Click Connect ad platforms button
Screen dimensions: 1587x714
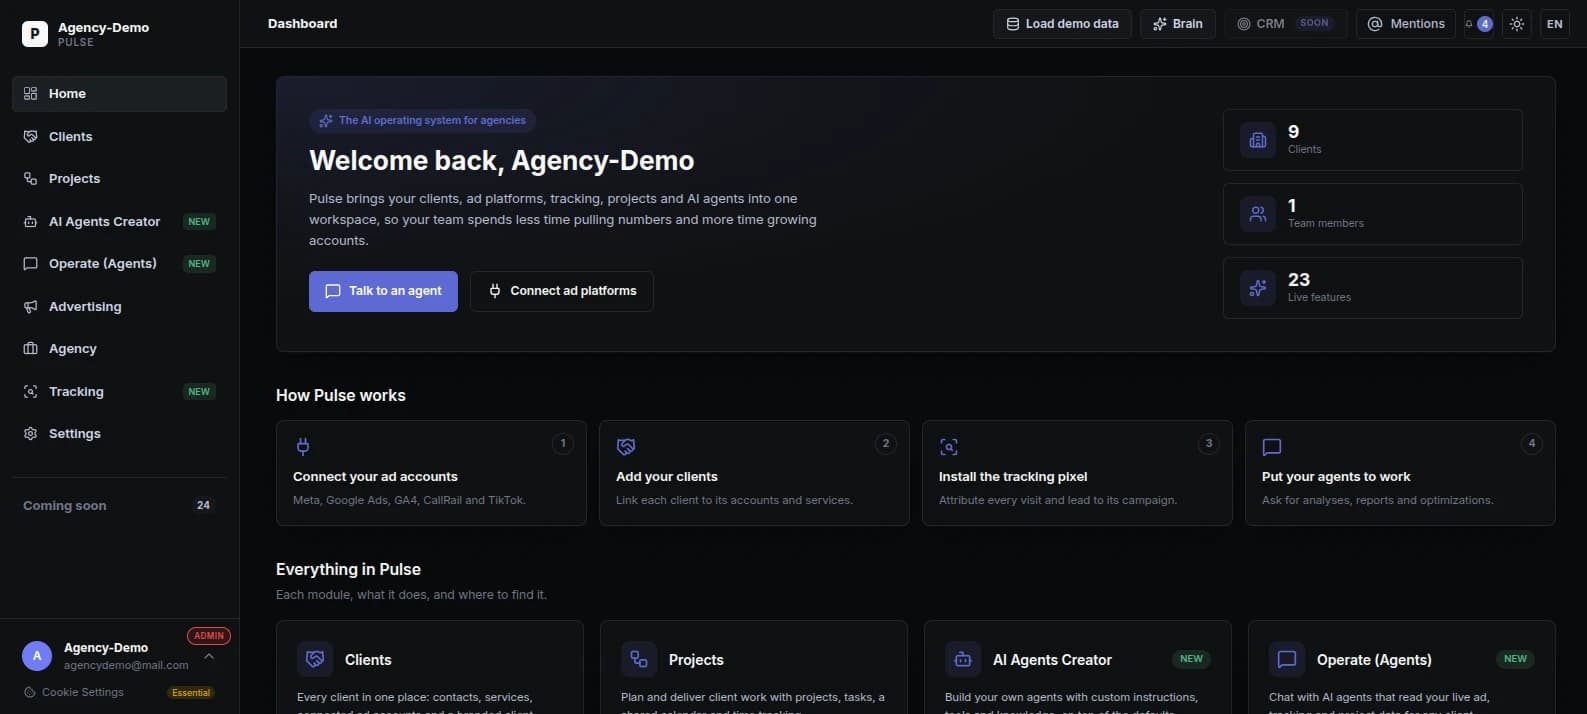click(562, 291)
